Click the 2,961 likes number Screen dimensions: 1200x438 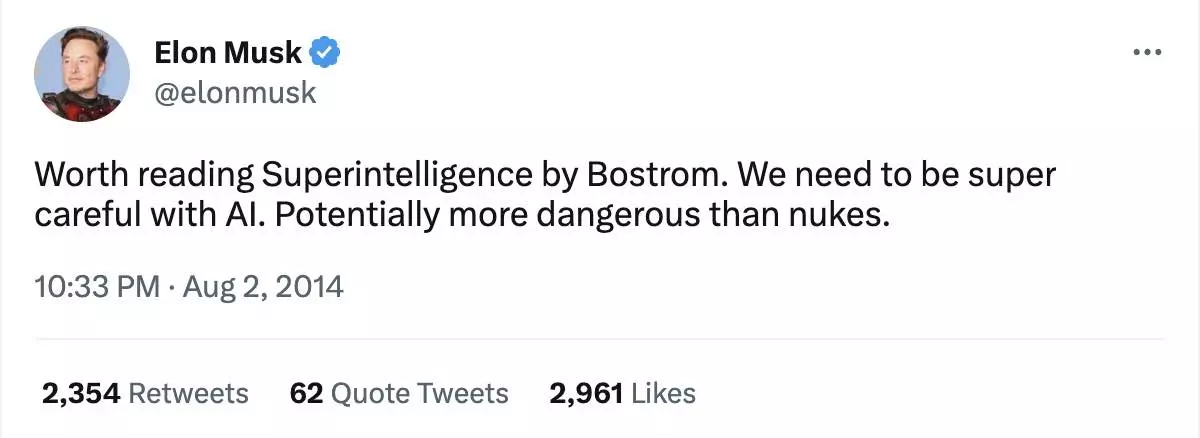point(589,393)
